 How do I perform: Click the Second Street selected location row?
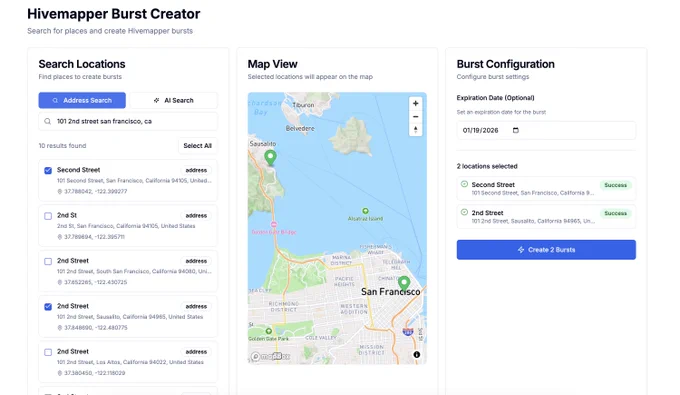click(x=546, y=189)
